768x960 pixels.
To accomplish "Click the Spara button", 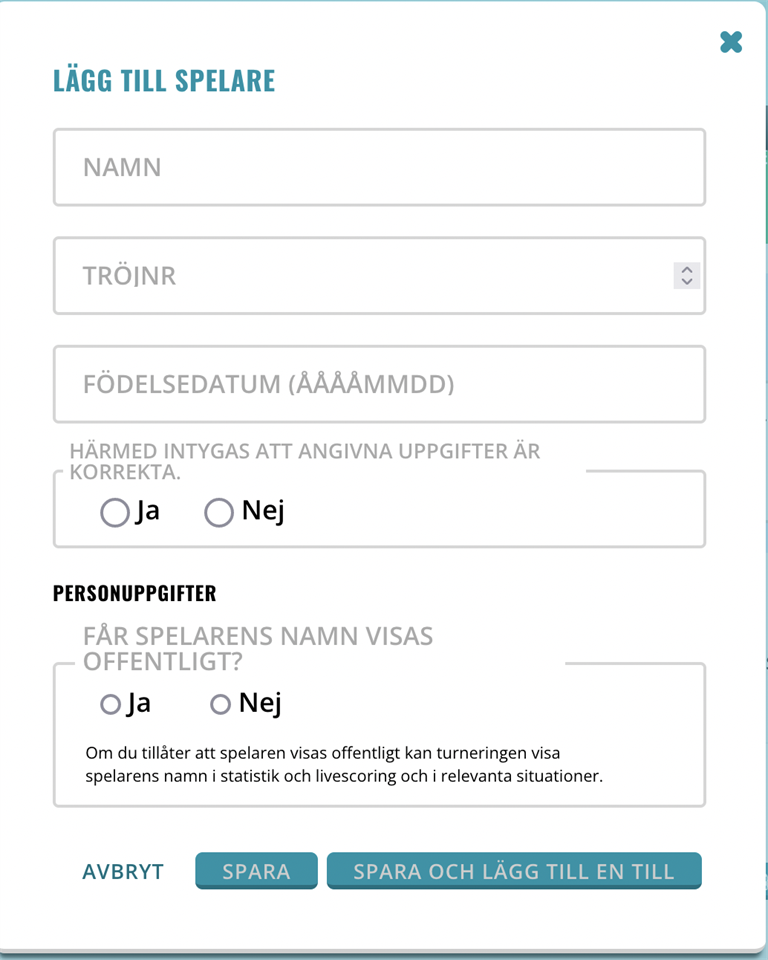I will (256, 871).
